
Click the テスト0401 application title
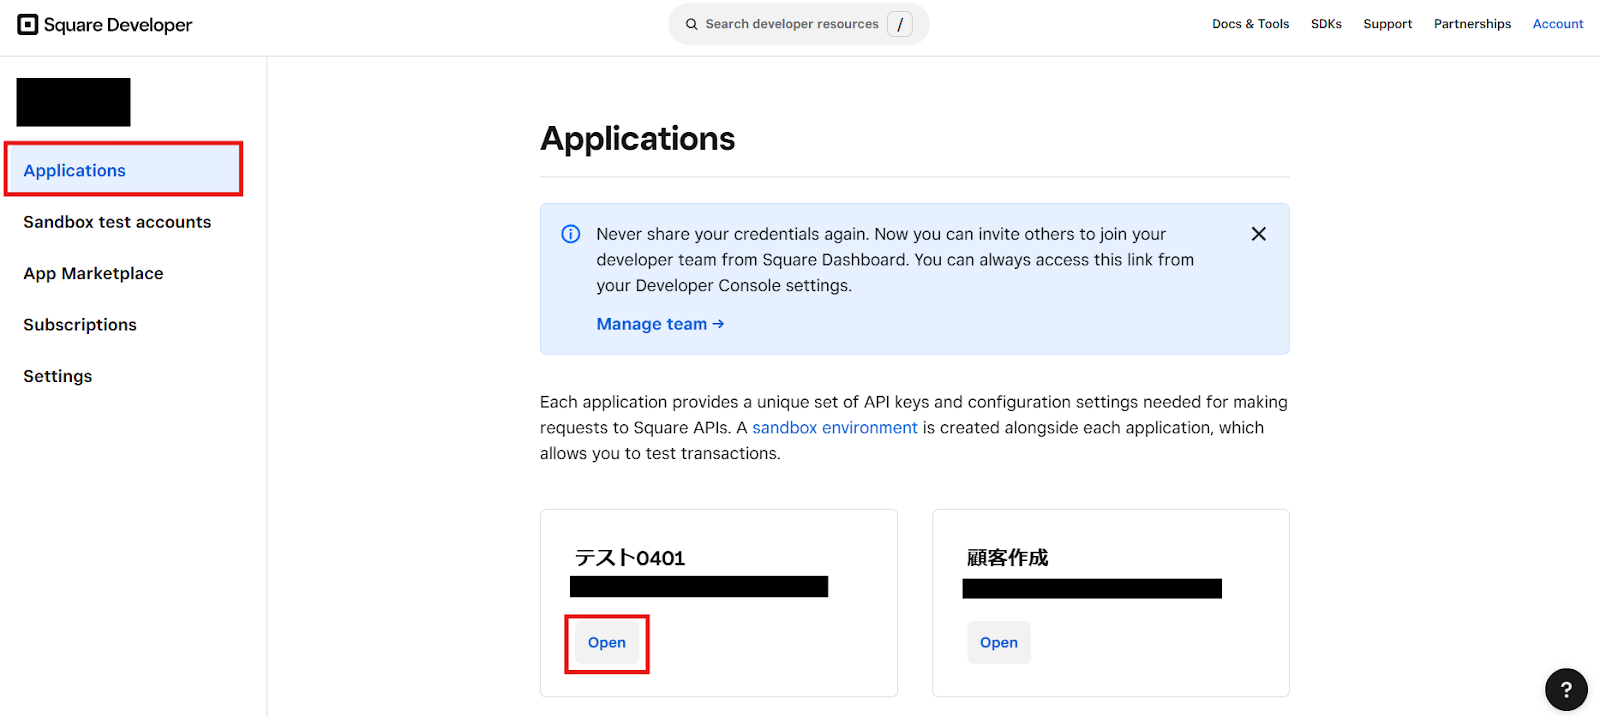pyautogui.click(x=630, y=558)
